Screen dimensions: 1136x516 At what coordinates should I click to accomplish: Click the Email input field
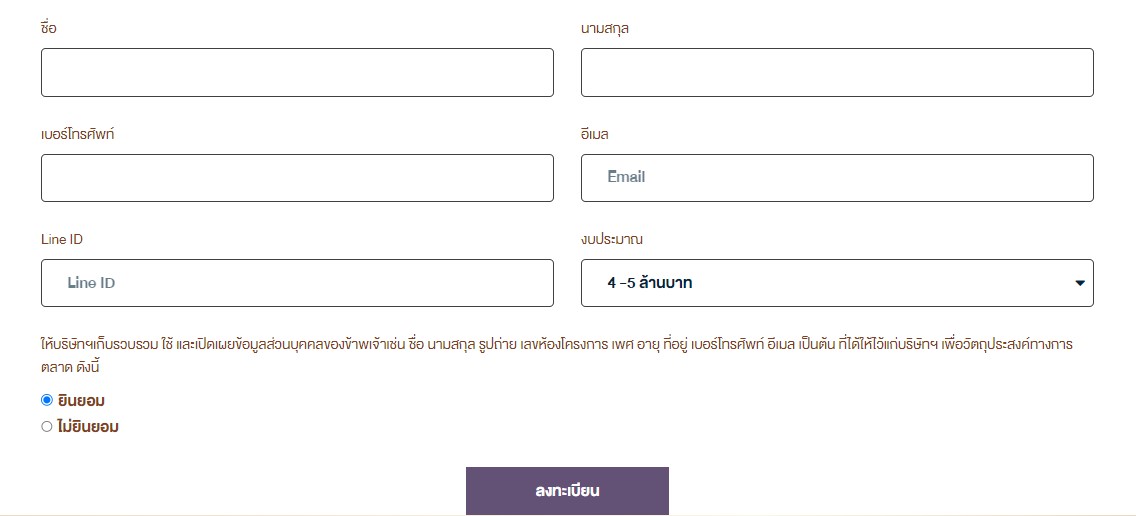coord(837,178)
